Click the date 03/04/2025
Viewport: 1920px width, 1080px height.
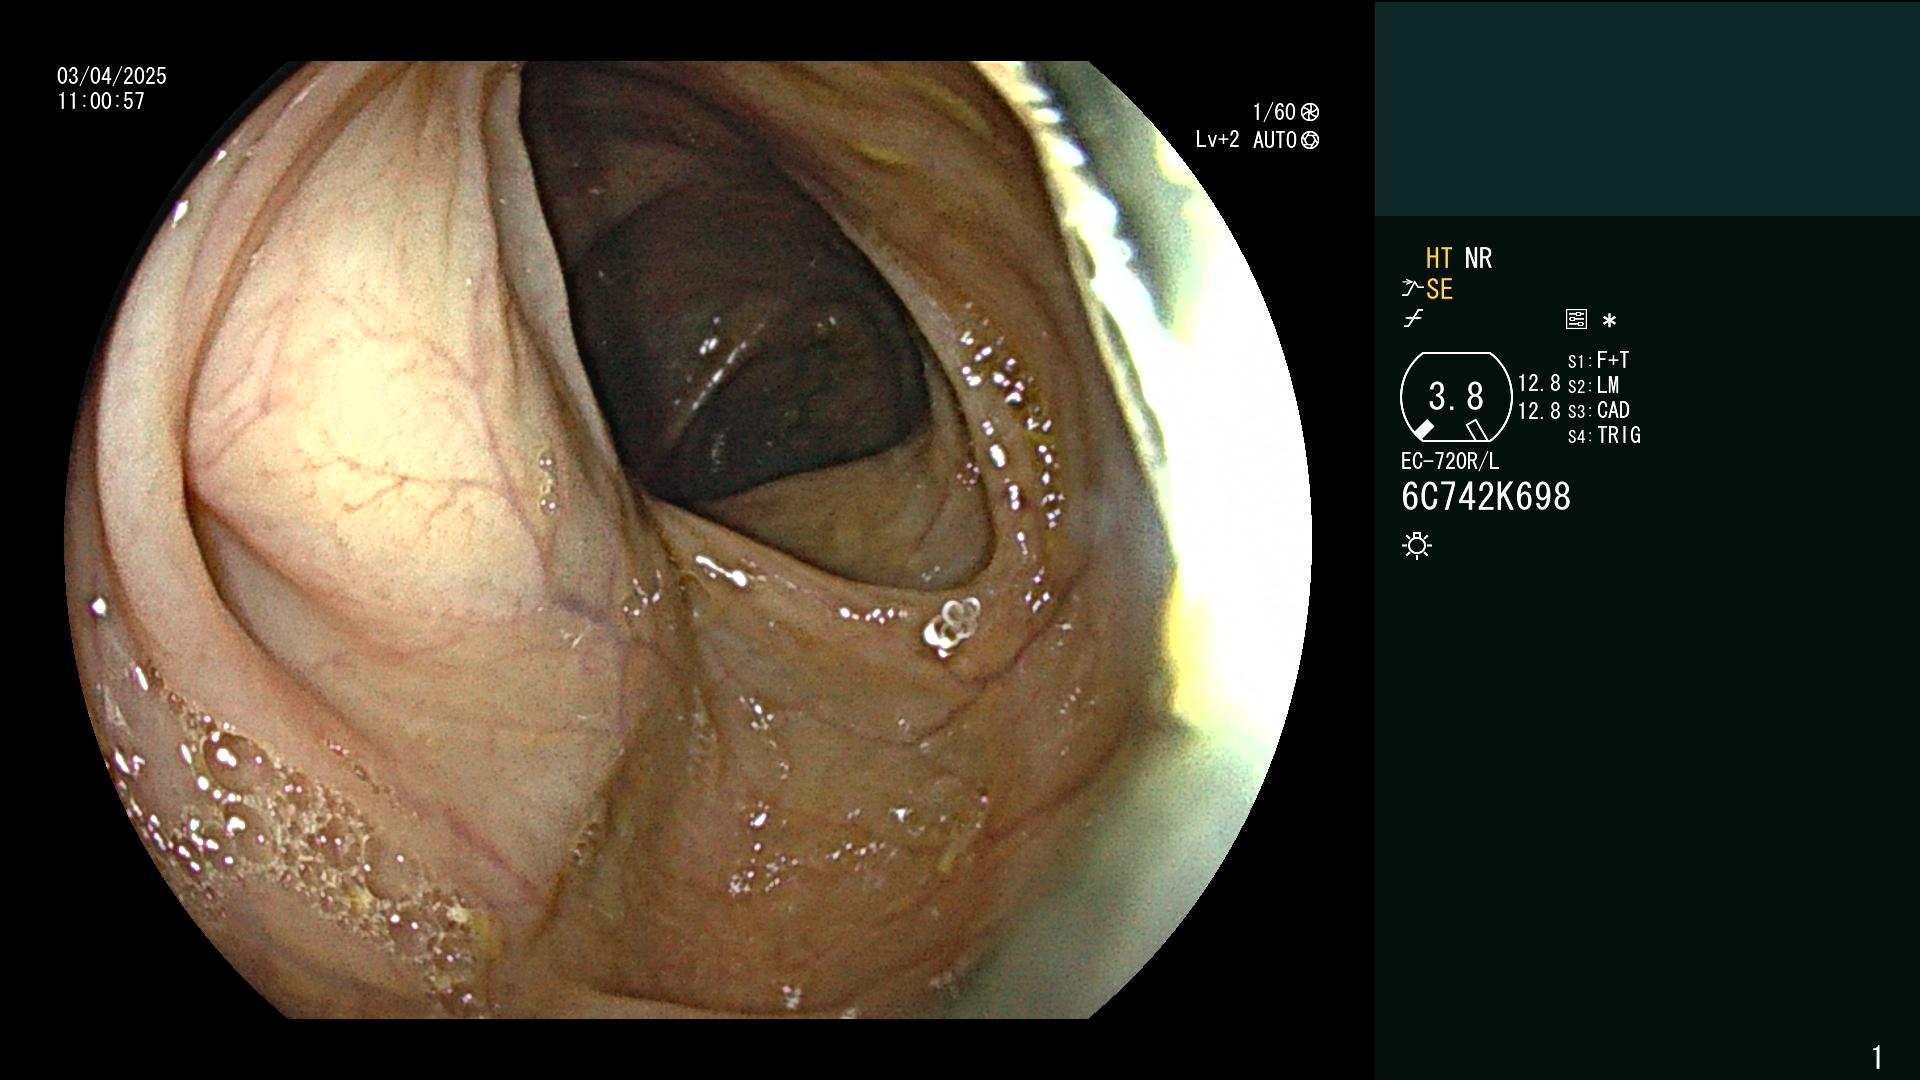[112, 76]
